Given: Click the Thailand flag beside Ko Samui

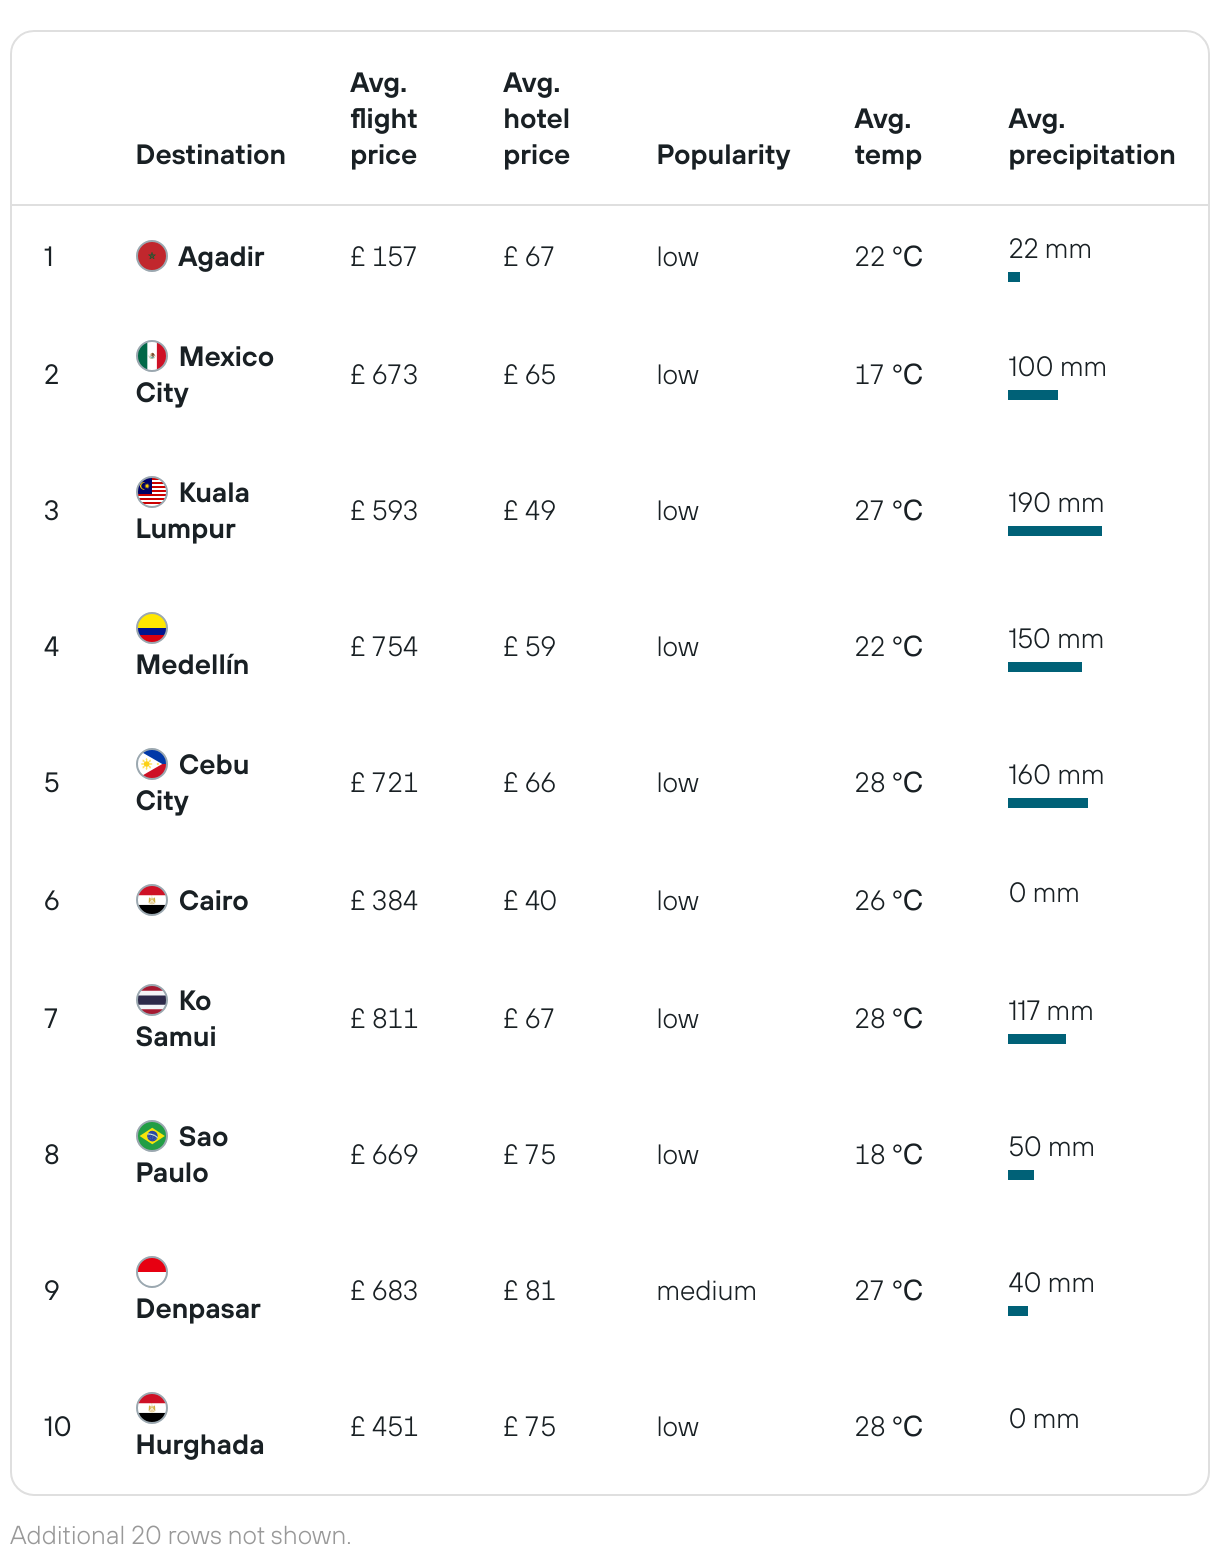Looking at the screenshot, I should [152, 1000].
